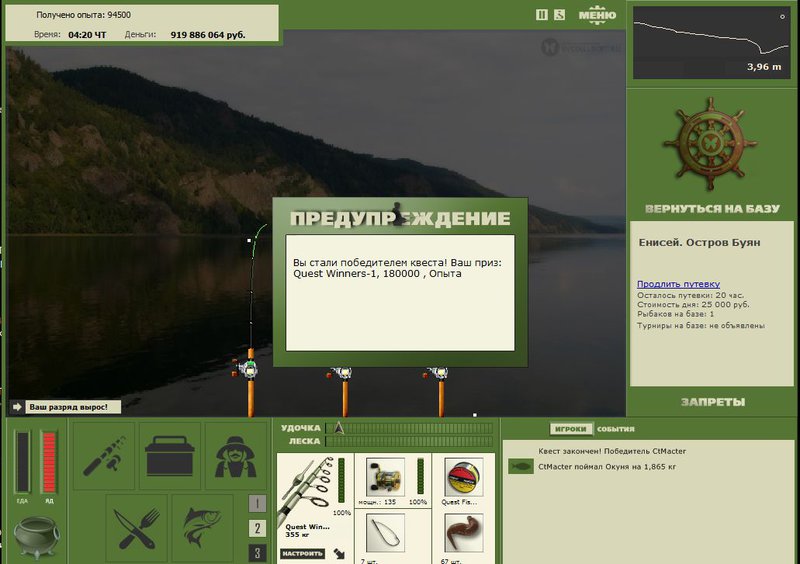Click the Стоимость дня: 25 000 руб. line
Viewport: 800px width, 564px height.
[693, 304]
